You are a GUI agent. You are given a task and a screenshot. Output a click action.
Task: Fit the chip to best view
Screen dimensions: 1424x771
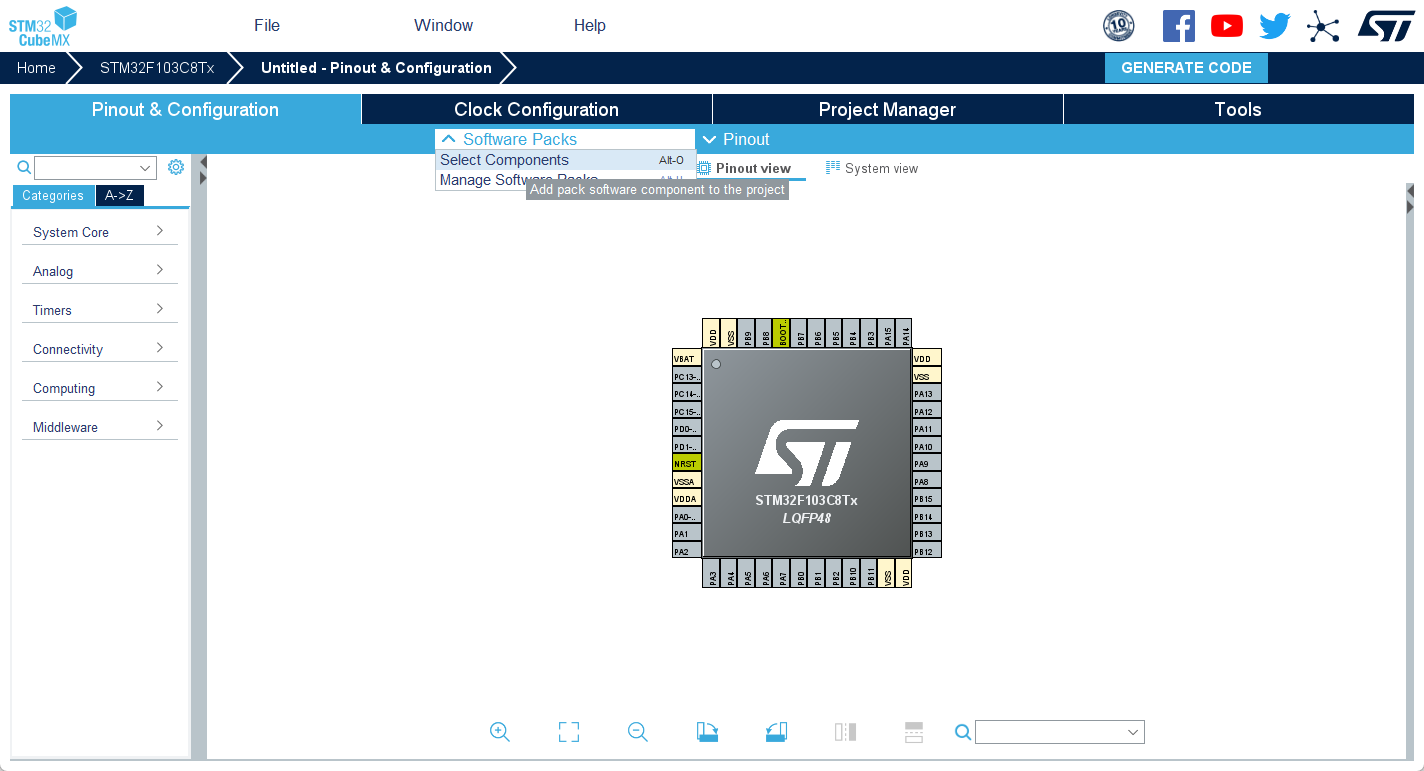568,731
